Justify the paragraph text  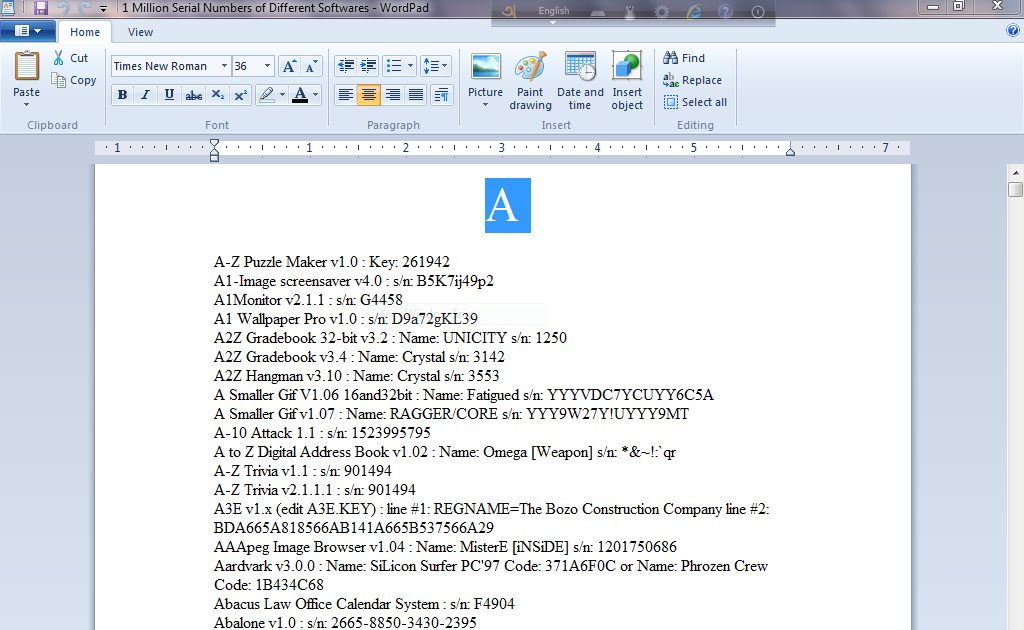pyautogui.click(x=415, y=95)
